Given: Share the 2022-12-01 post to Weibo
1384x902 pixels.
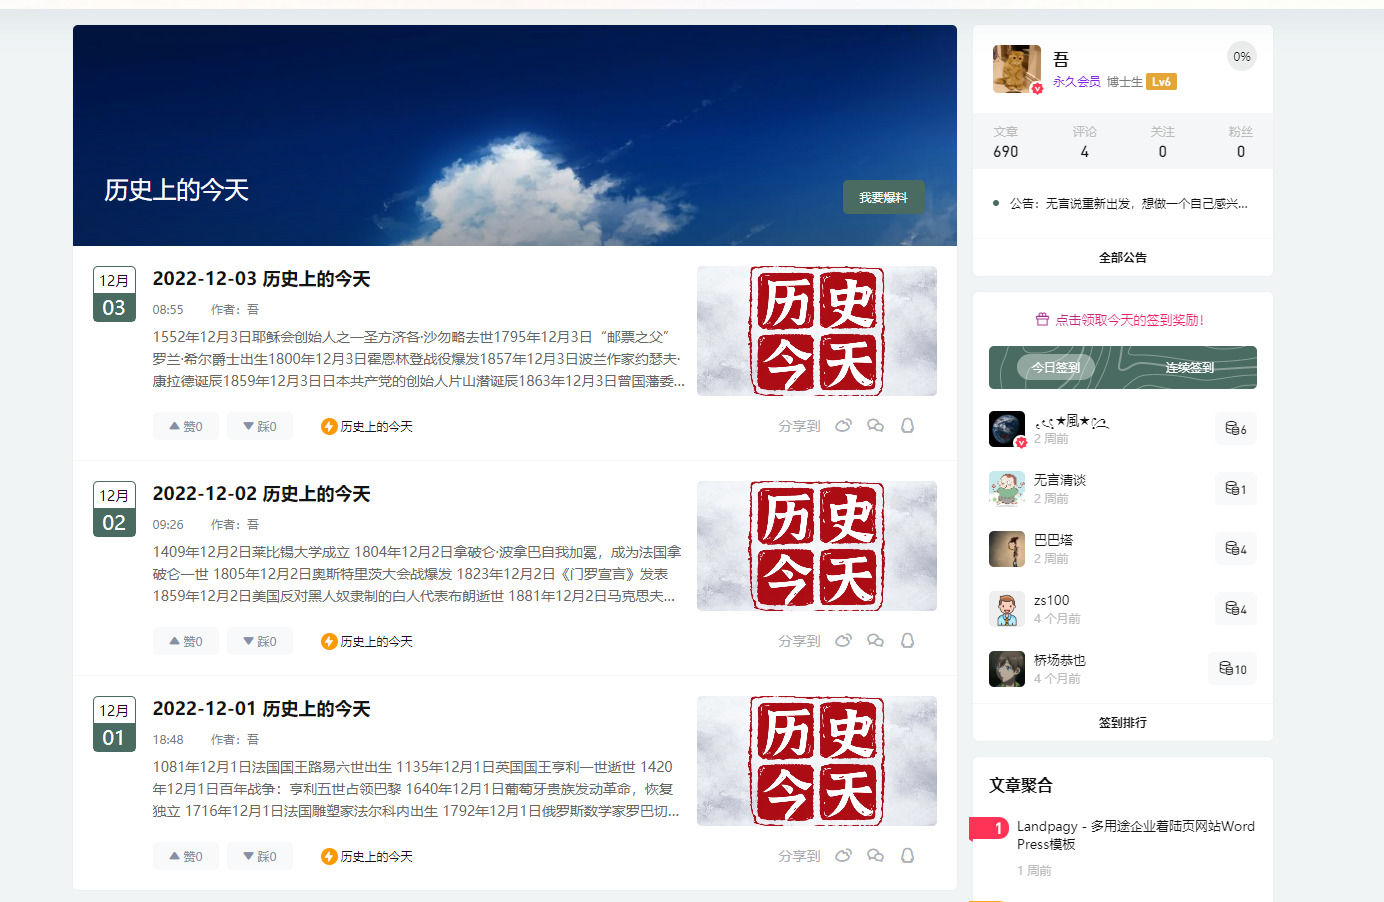Looking at the screenshot, I should 843,856.
